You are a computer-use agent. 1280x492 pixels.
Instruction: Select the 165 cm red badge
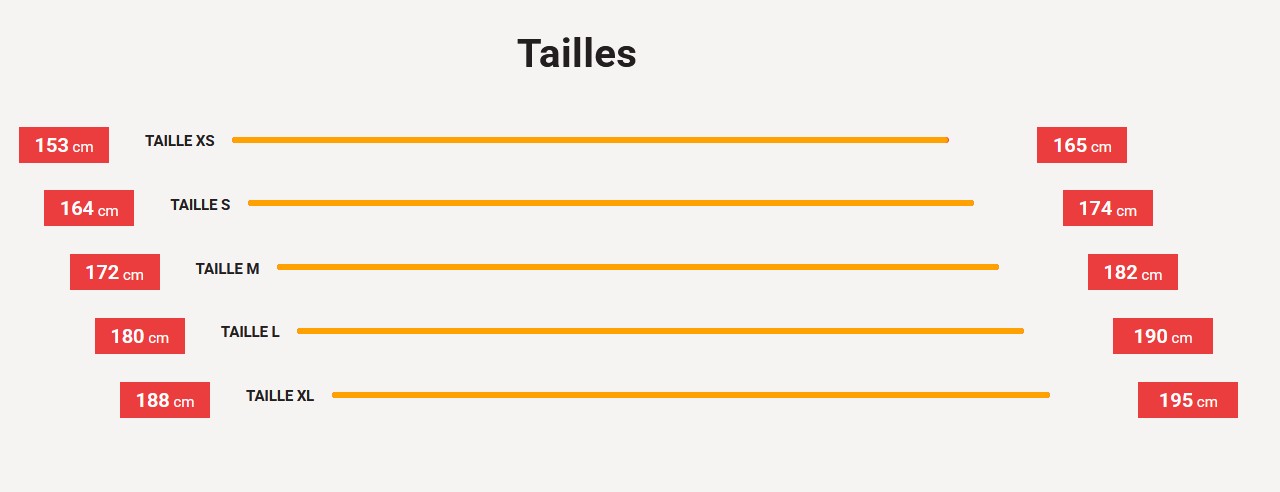tap(1081, 145)
